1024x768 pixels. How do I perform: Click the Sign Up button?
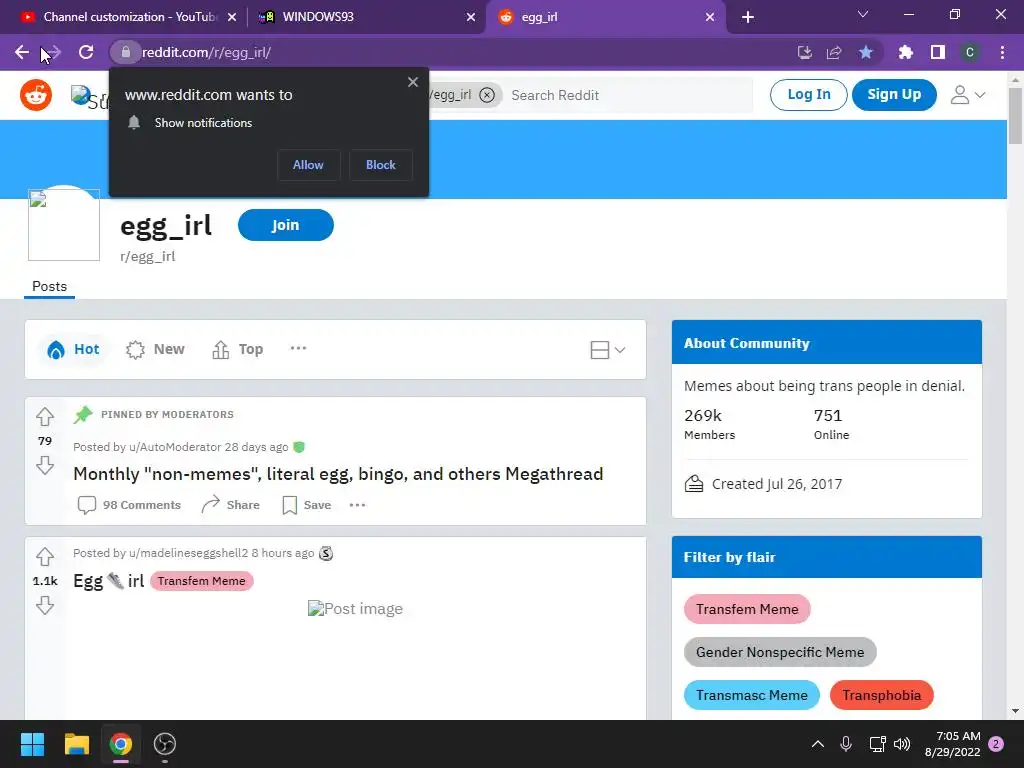tap(894, 95)
